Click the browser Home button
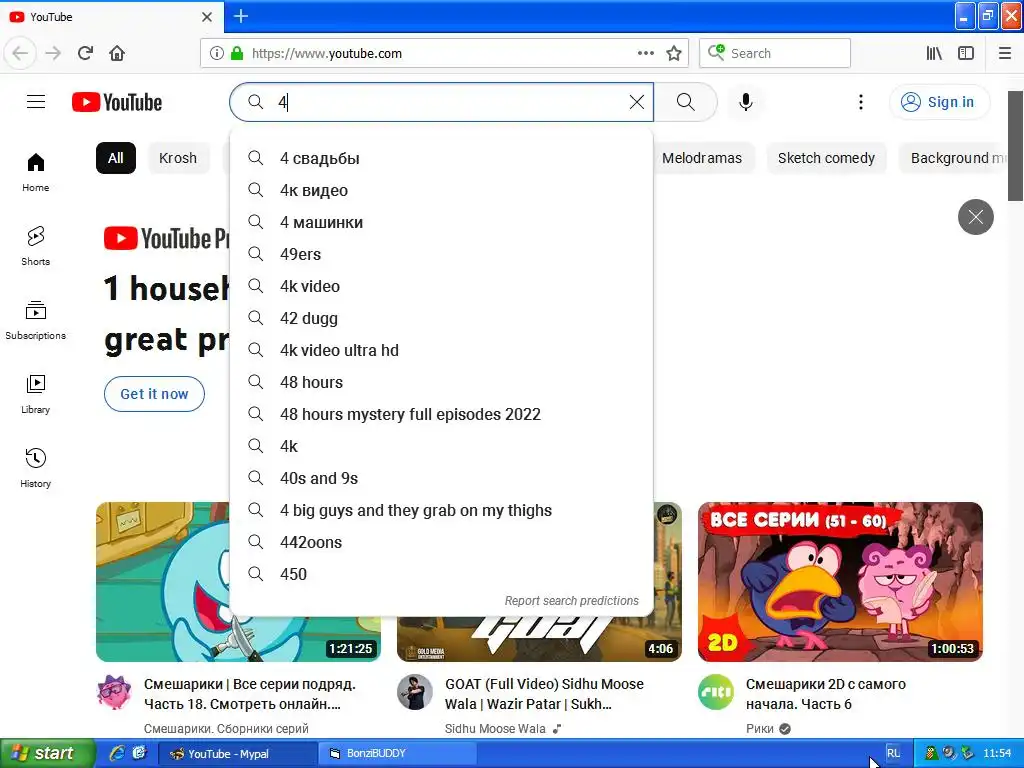The image size is (1024, 768). tap(117, 53)
